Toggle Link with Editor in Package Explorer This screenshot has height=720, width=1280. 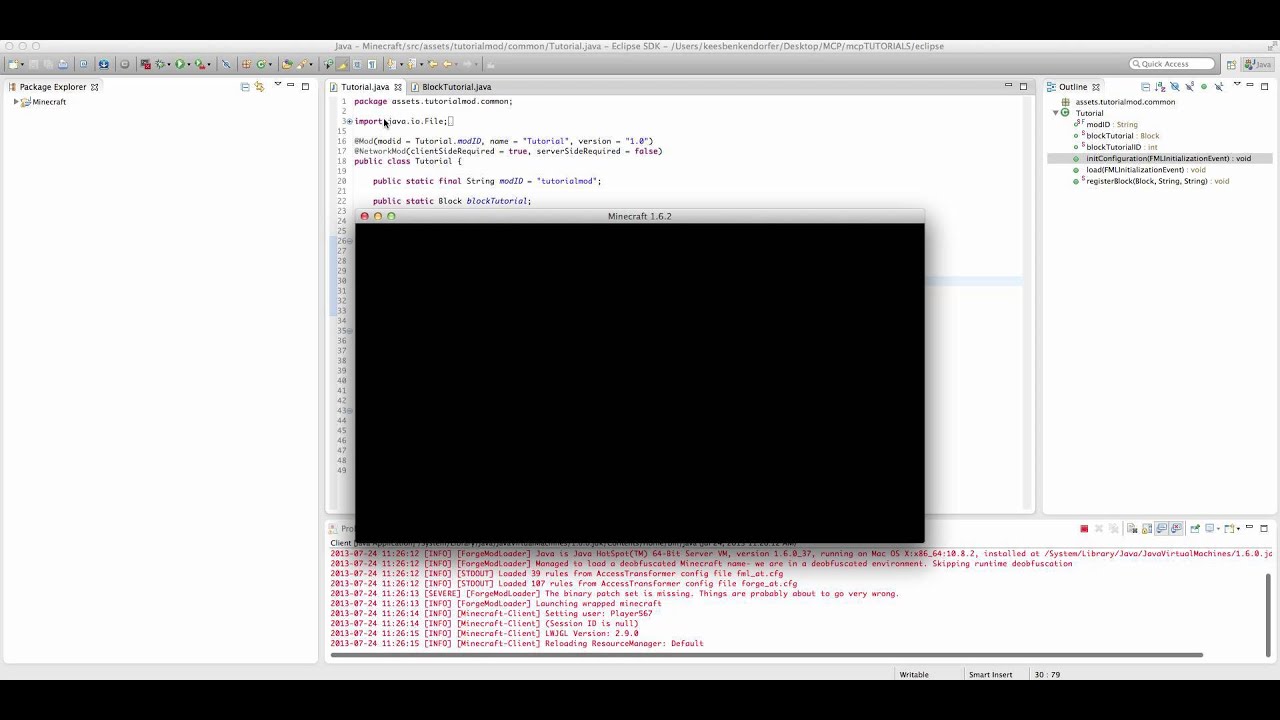[x=259, y=87]
